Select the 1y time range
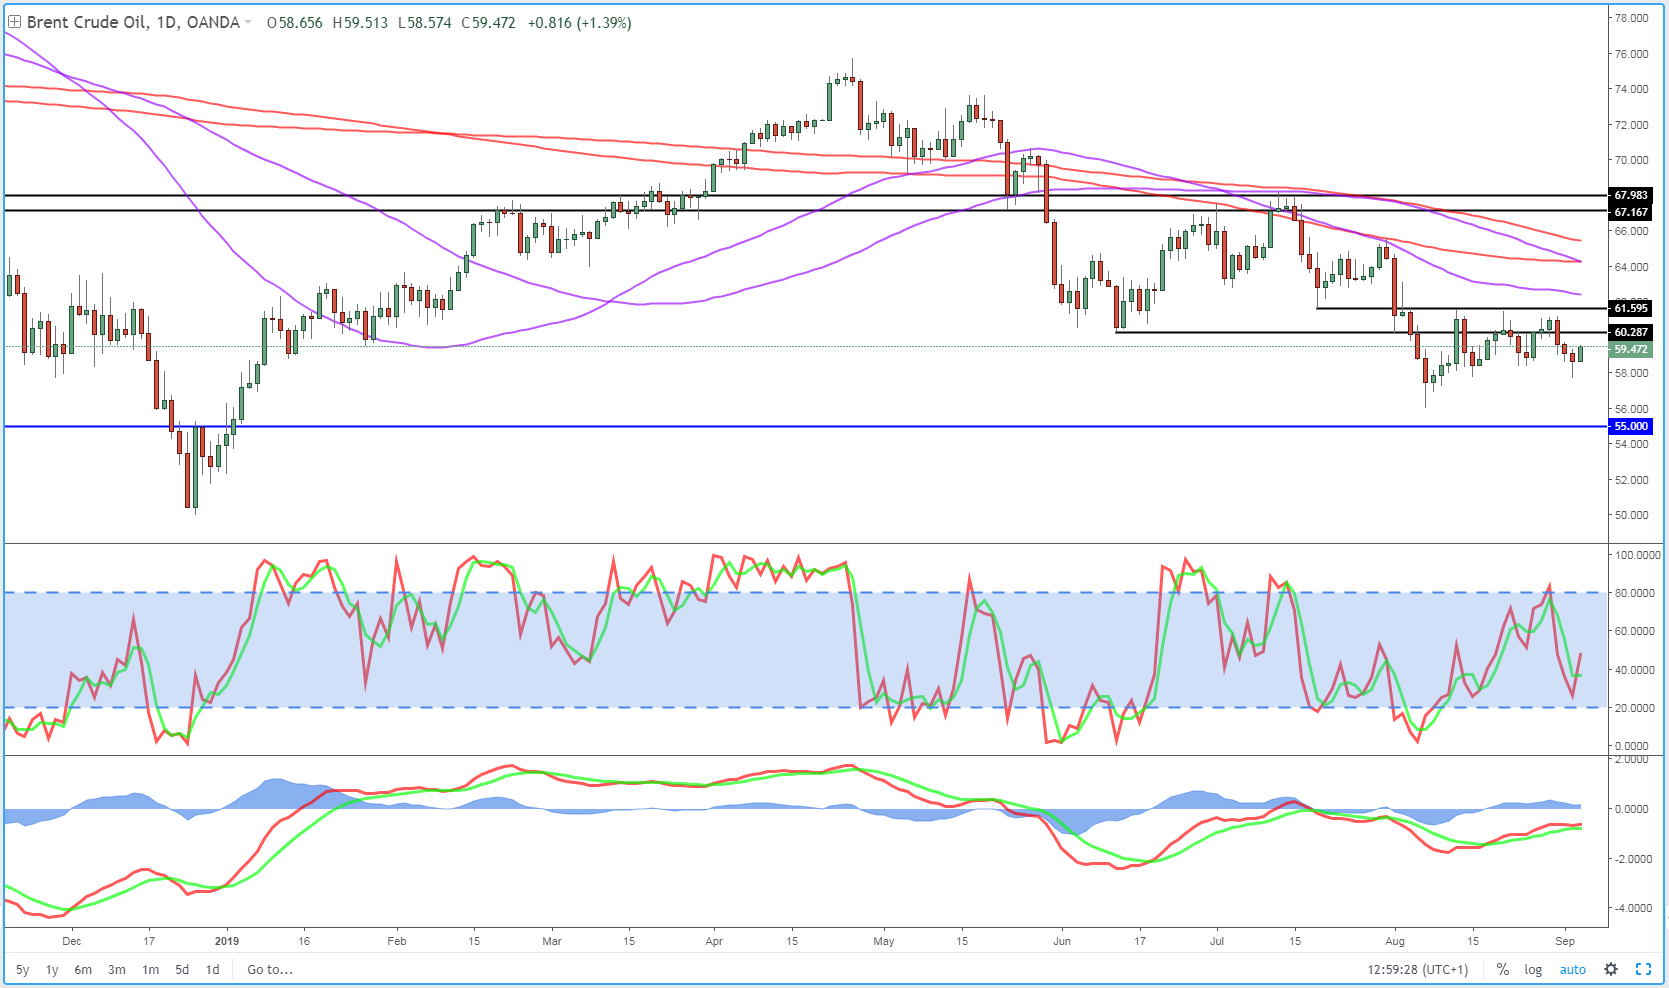The width and height of the screenshot is (1669, 988). click(x=52, y=969)
